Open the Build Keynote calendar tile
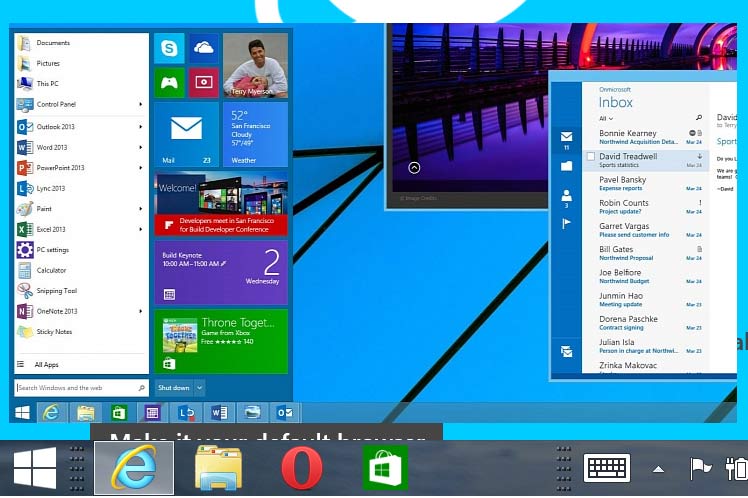 221,272
